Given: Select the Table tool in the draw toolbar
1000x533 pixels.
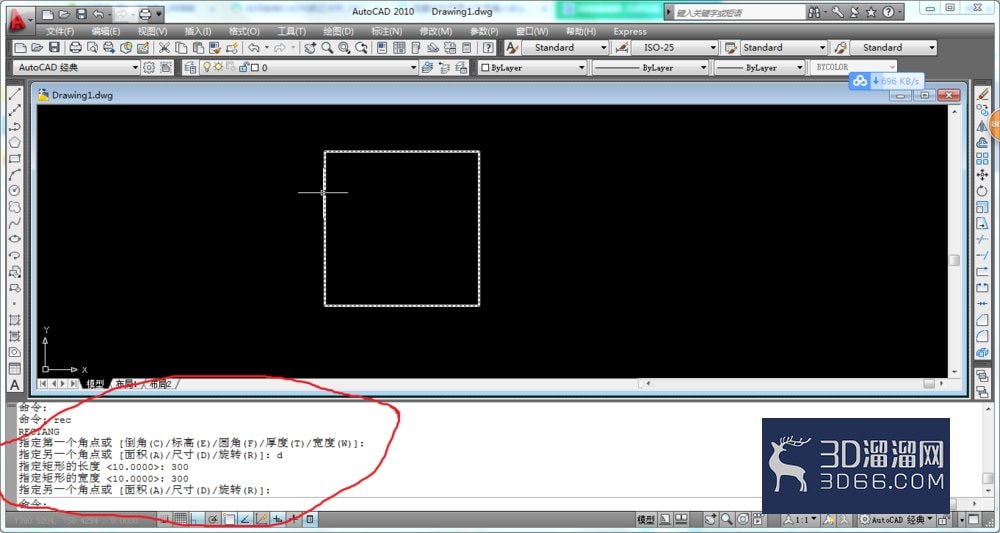Looking at the screenshot, I should [x=14, y=369].
